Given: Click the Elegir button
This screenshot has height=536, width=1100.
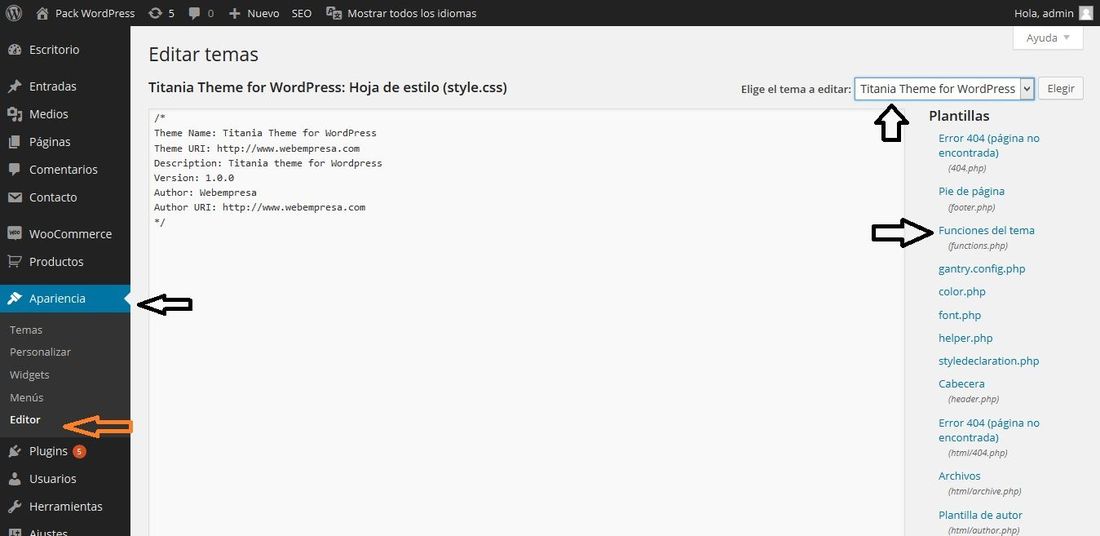Looking at the screenshot, I should 1061,89.
